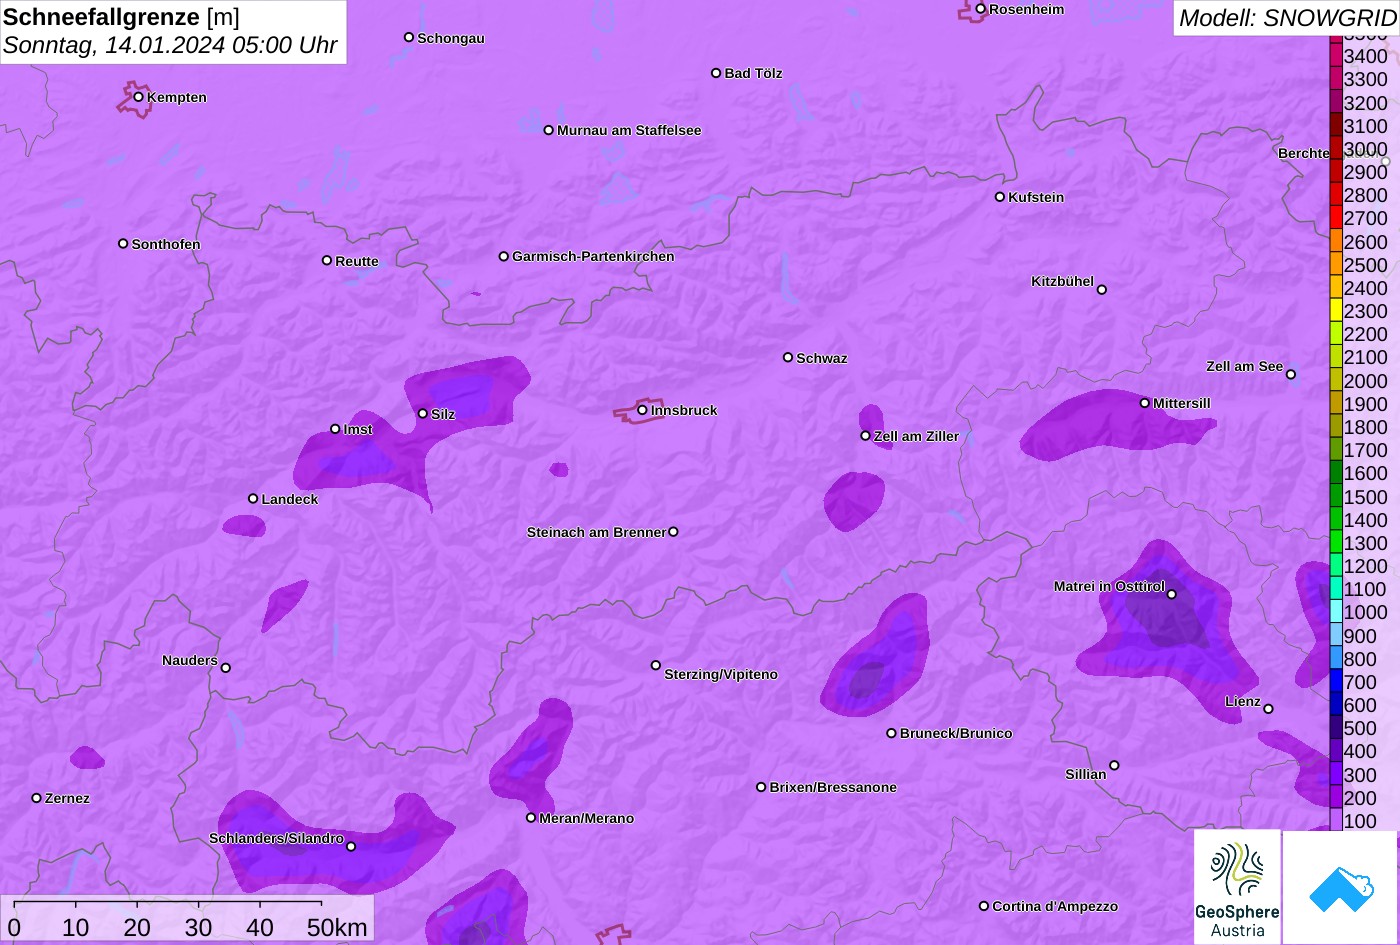Click the Cortina d'Ampezzo location dot
The width and height of the screenshot is (1400, 945).
tap(984, 906)
